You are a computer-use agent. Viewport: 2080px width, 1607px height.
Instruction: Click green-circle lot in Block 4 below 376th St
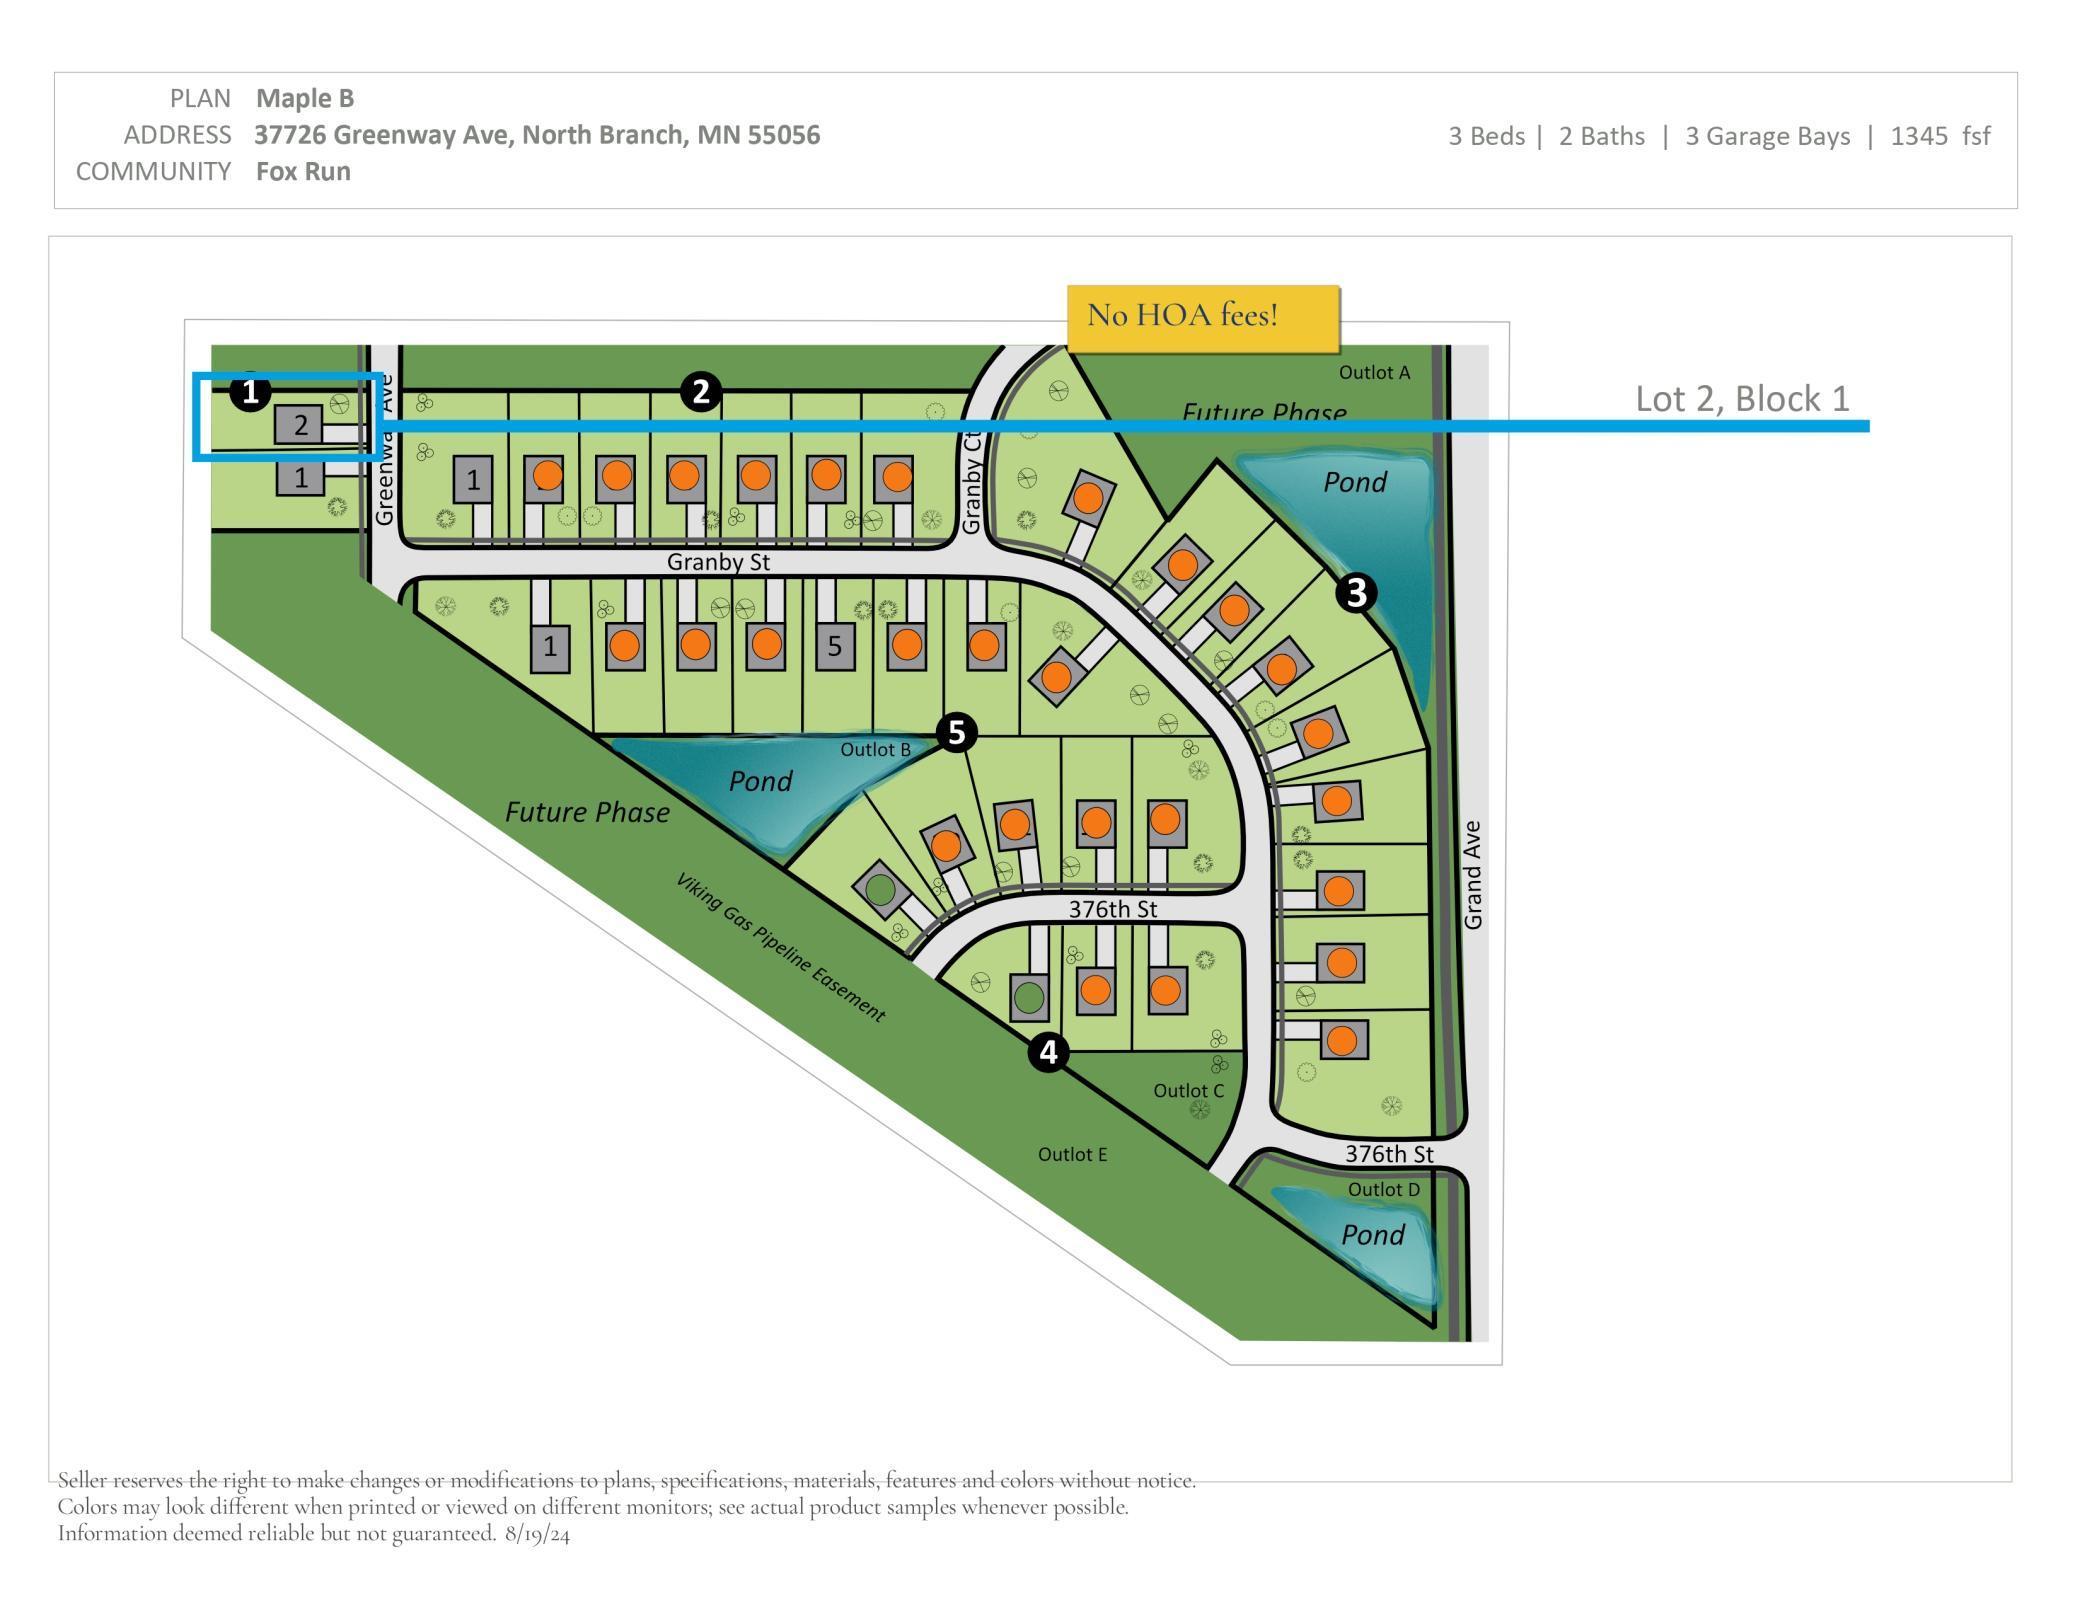pos(1029,997)
